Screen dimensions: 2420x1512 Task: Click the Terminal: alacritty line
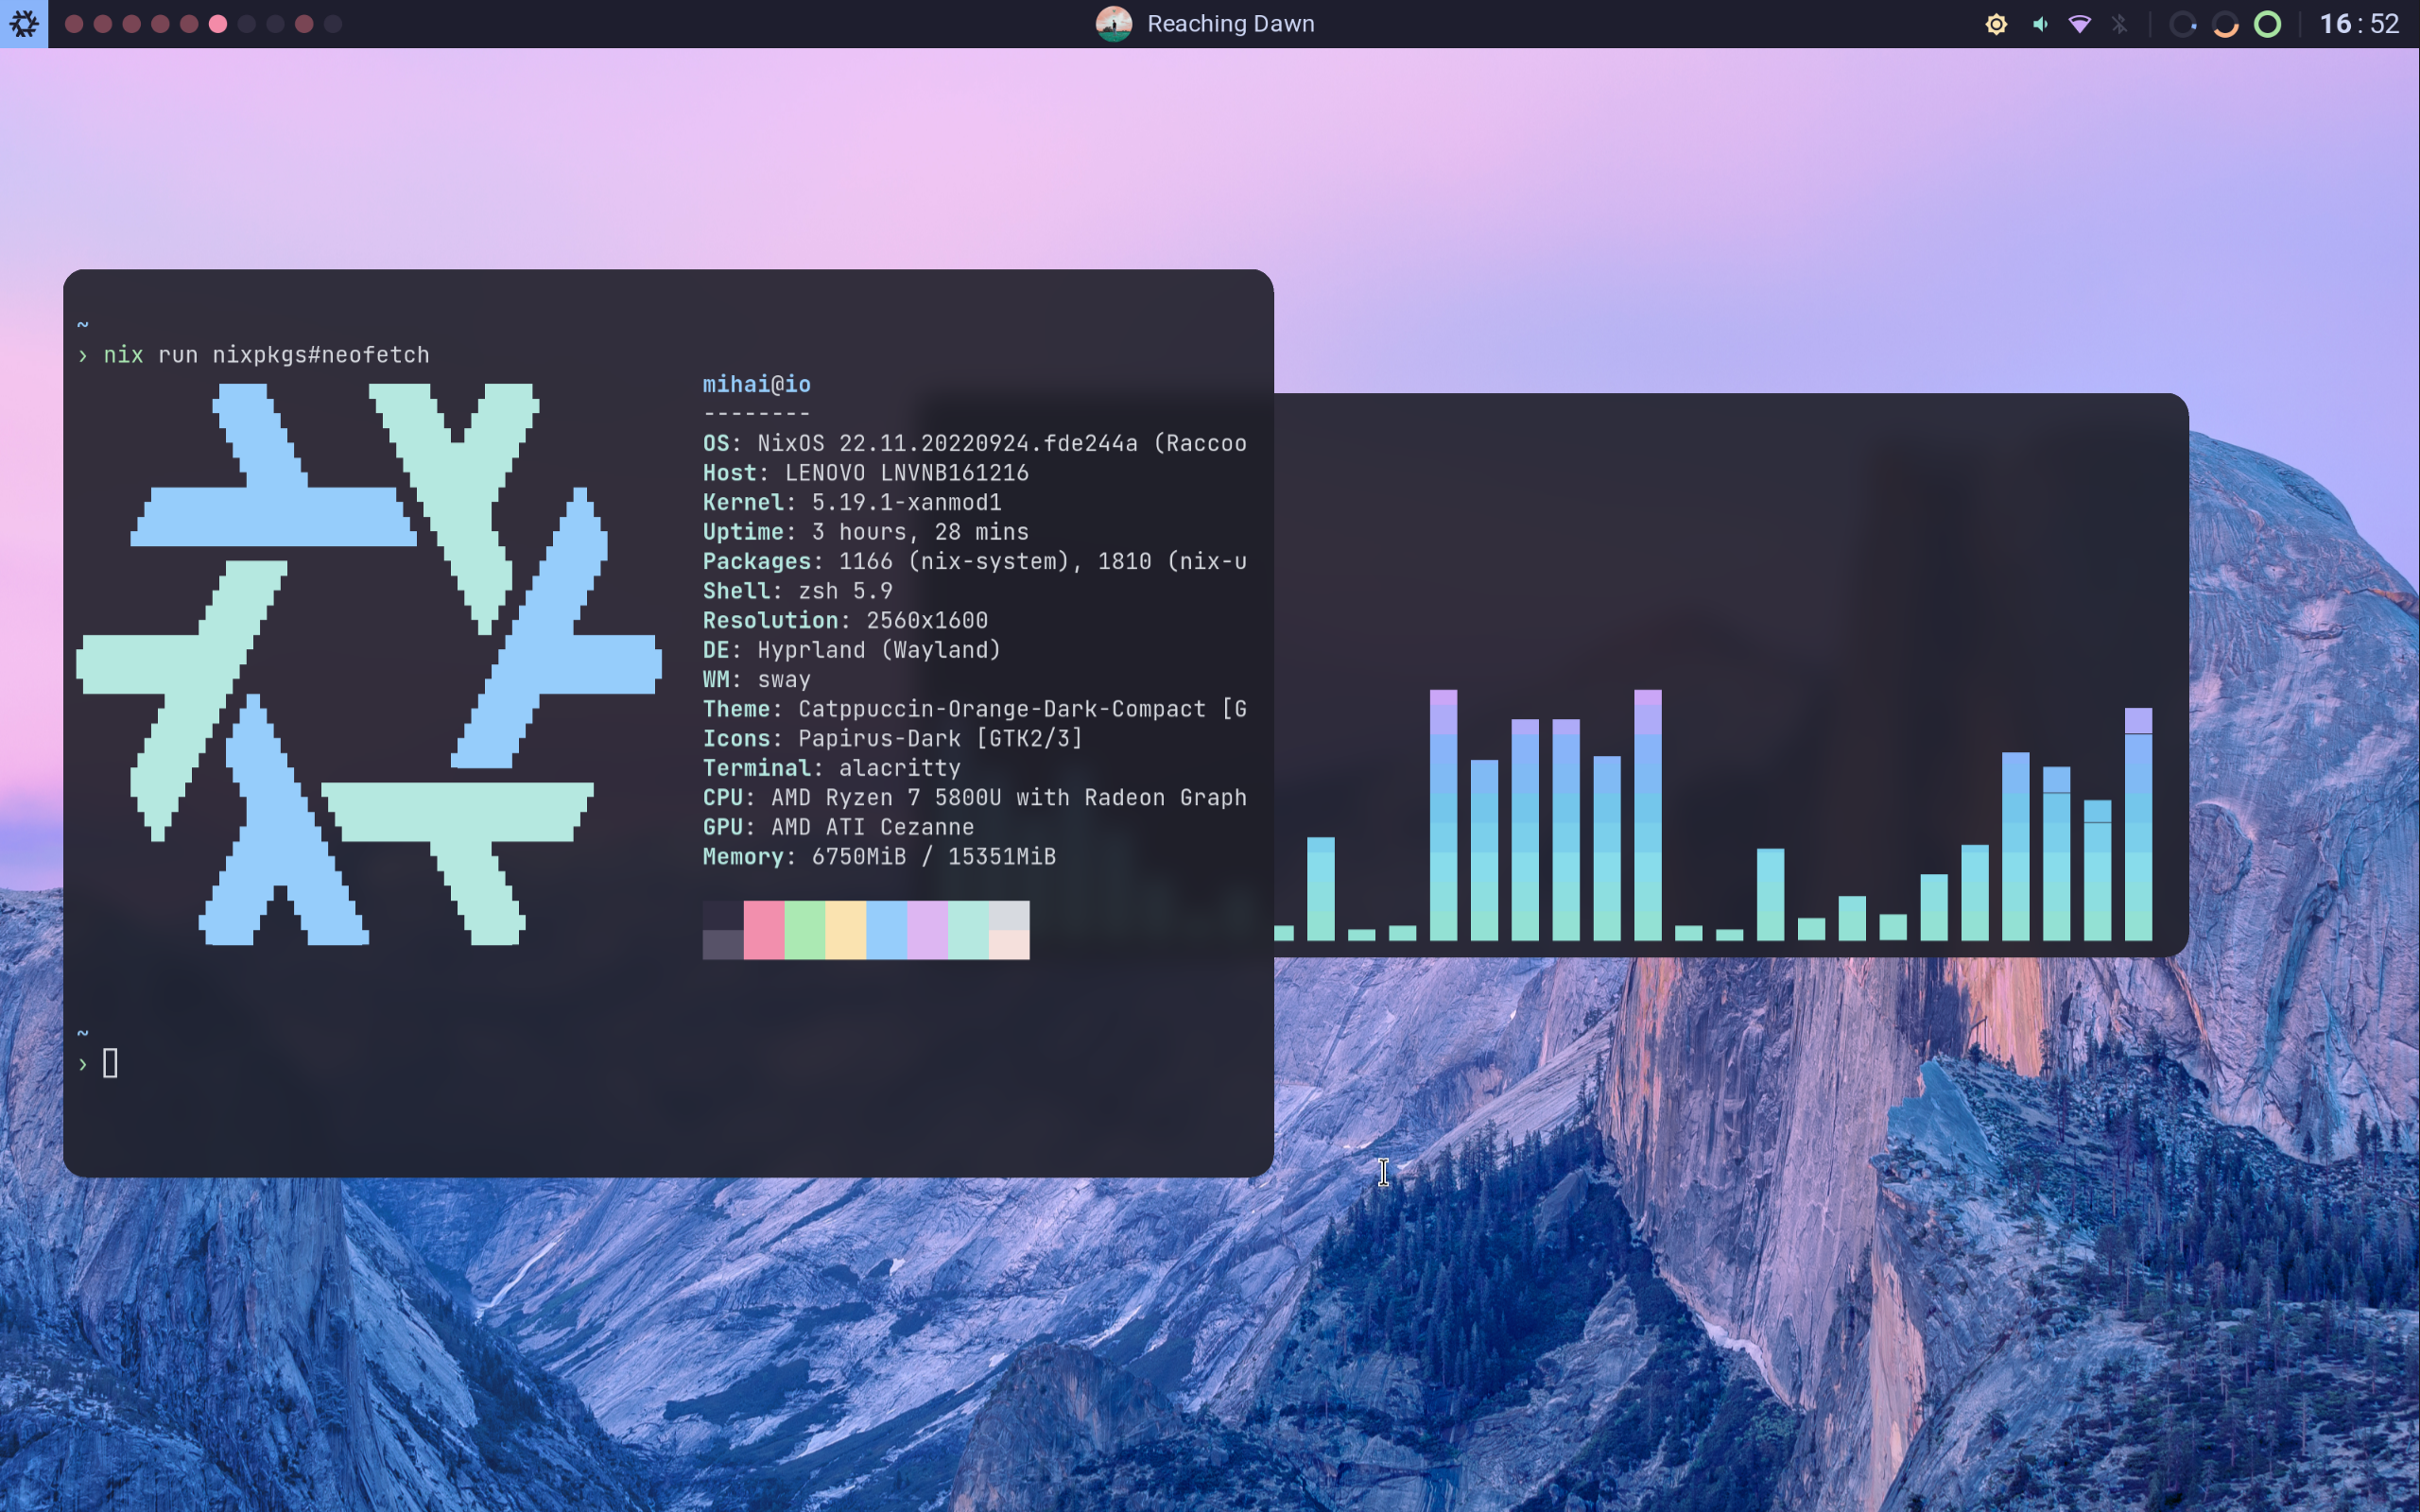tap(832, 767)
